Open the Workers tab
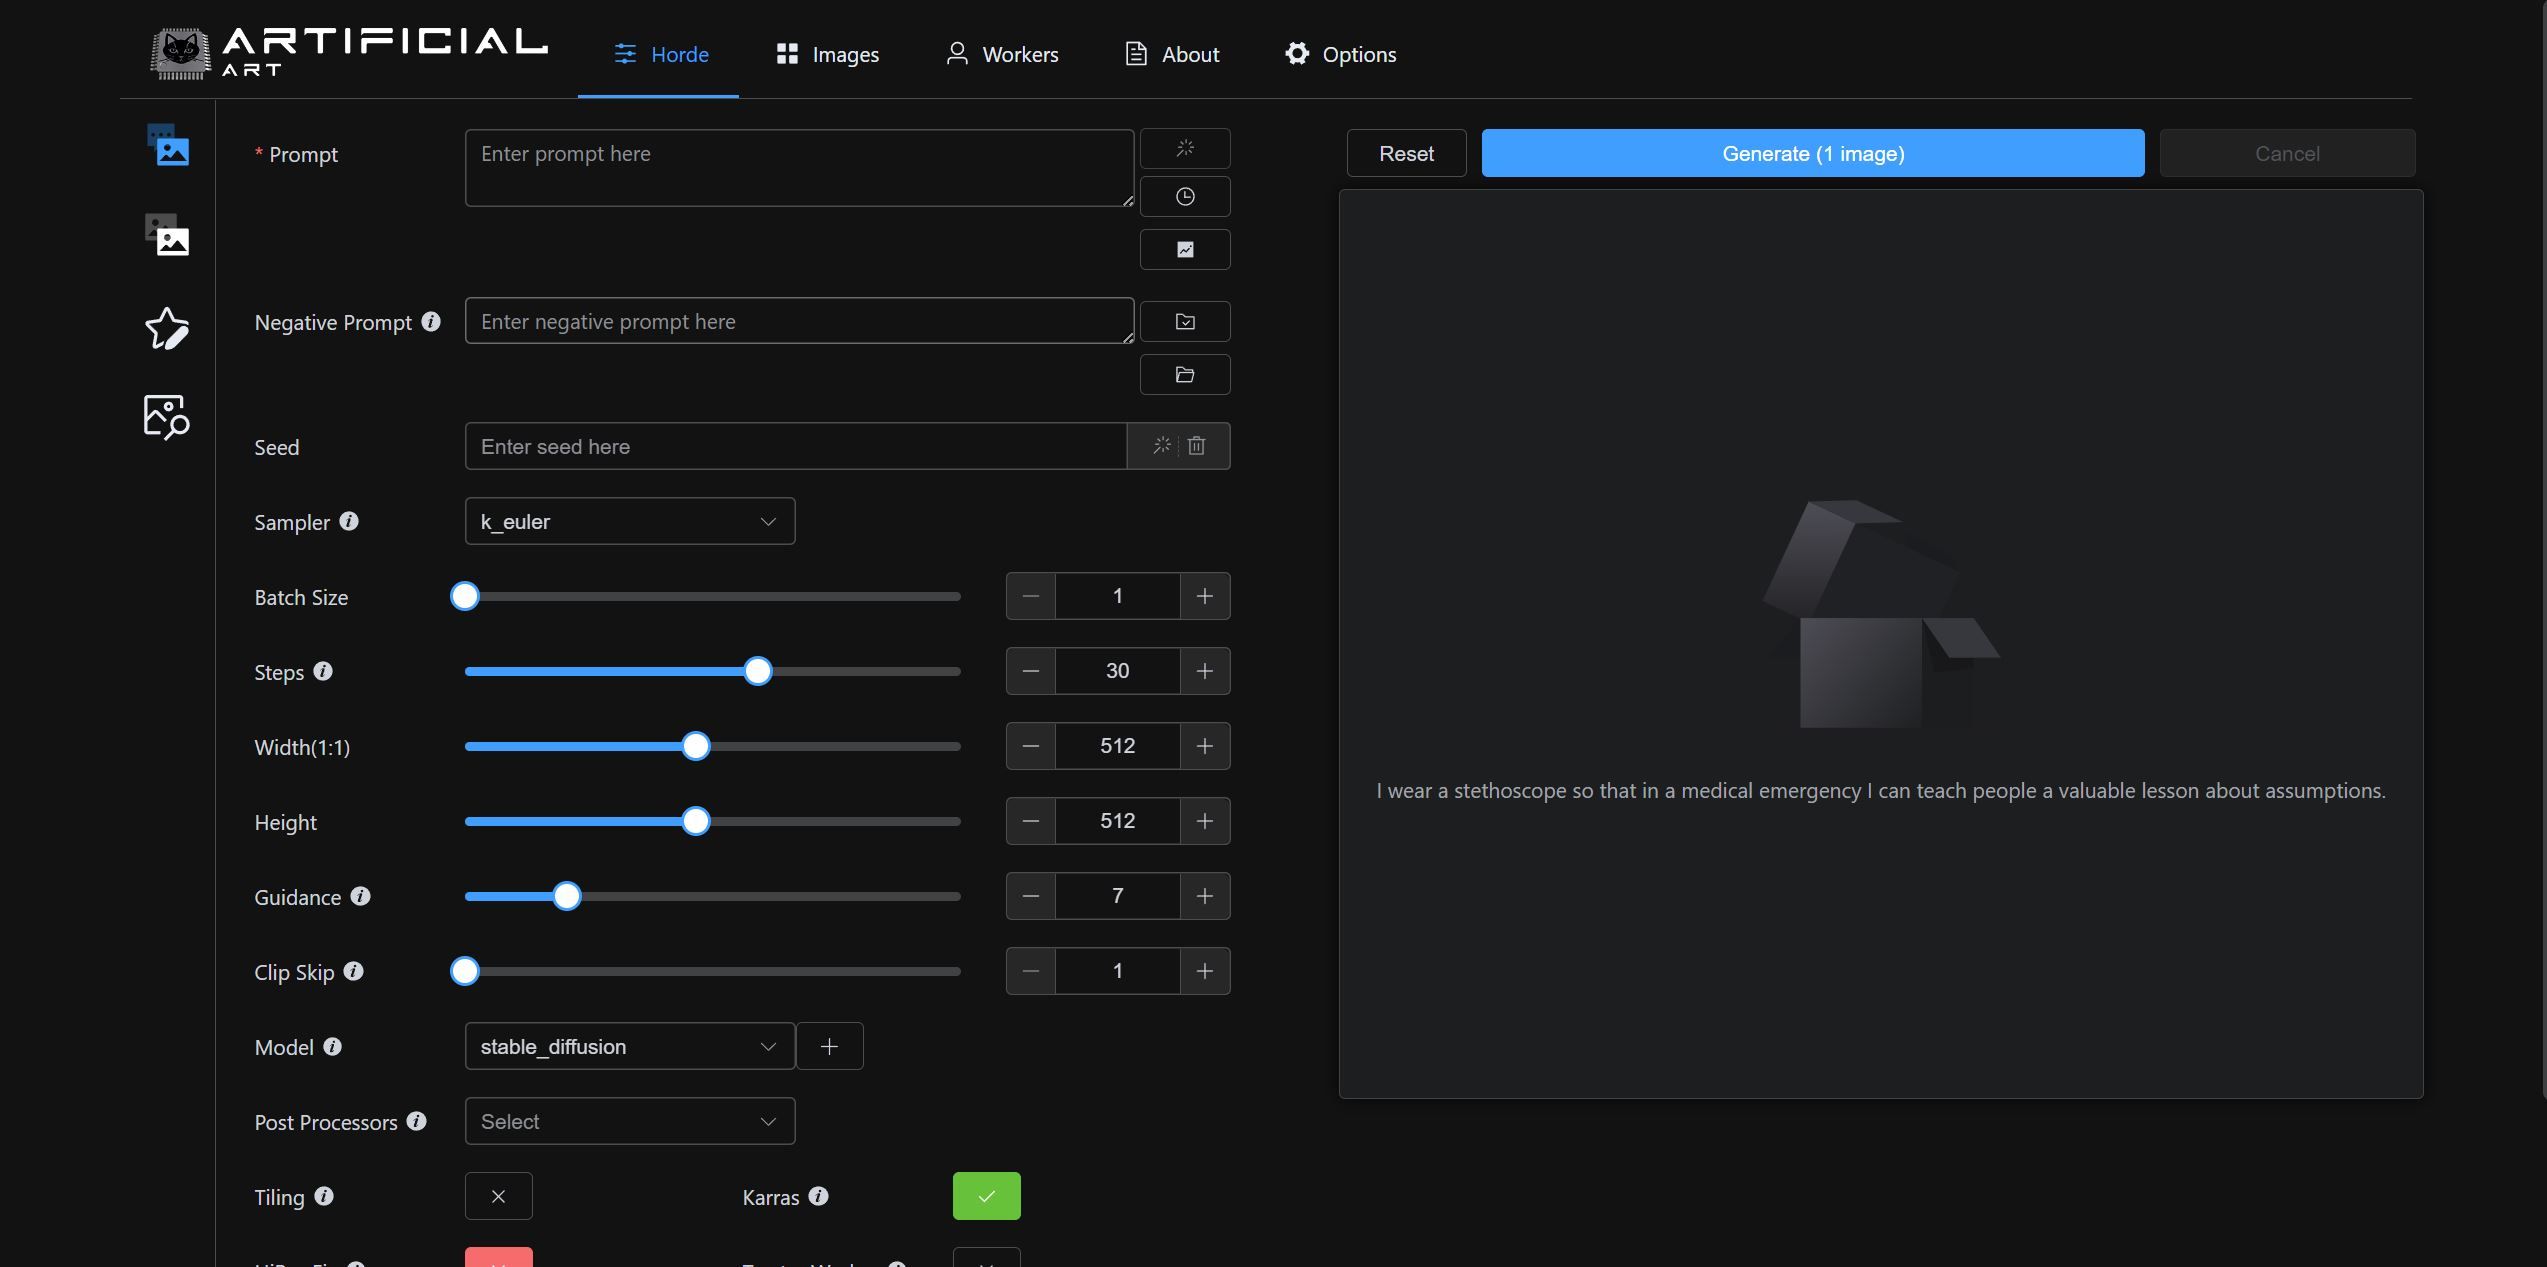Screen dimensions: 2547x1267 pos(1002,55)
